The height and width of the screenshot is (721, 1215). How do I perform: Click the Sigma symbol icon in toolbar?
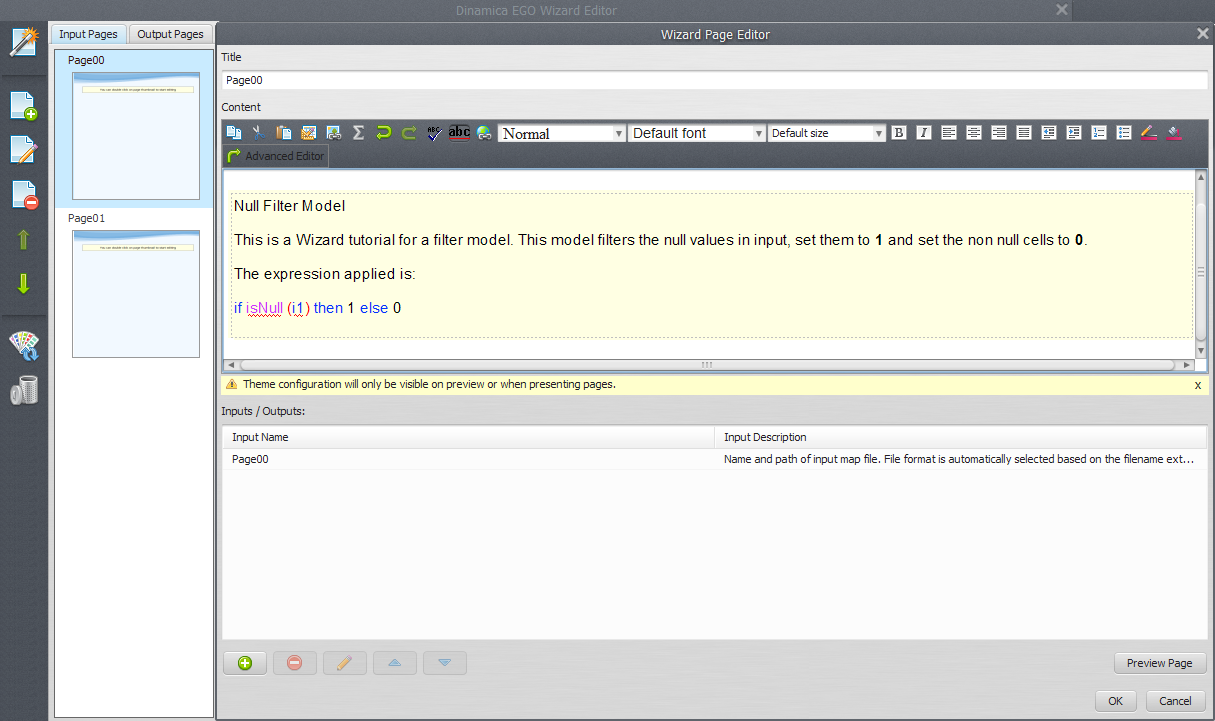pos(358,133)
